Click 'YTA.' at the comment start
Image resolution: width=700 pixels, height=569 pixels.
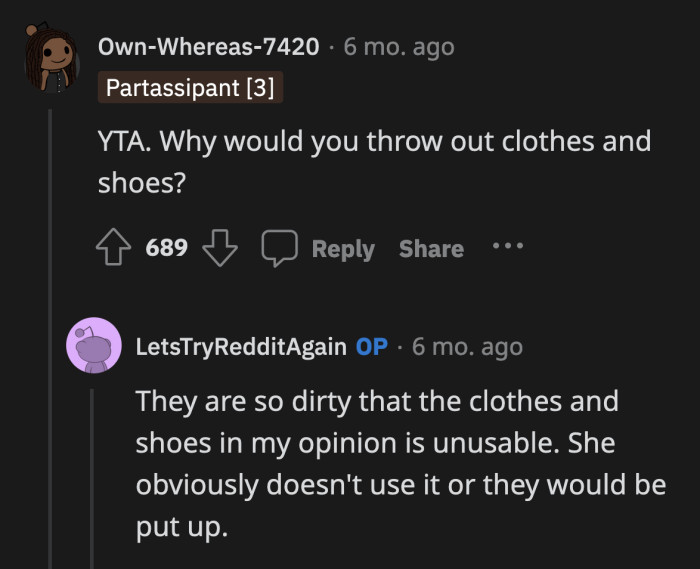[x=124, y=141]
